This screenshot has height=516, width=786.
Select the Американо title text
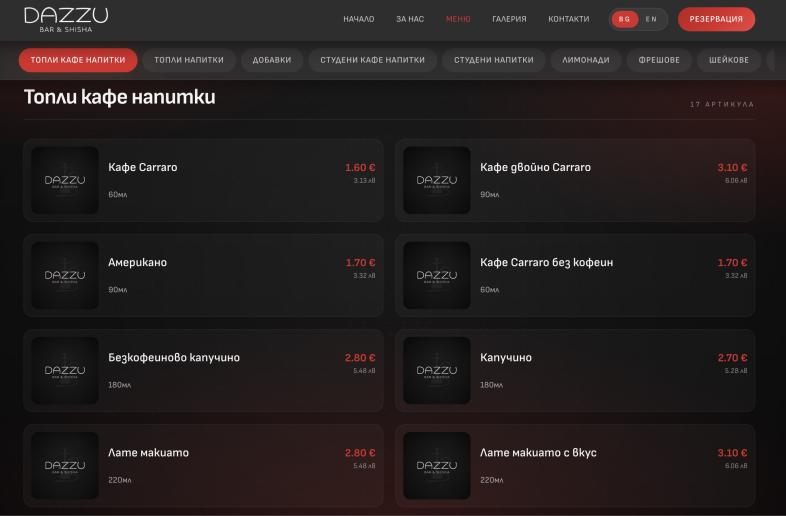pos(137,262)
